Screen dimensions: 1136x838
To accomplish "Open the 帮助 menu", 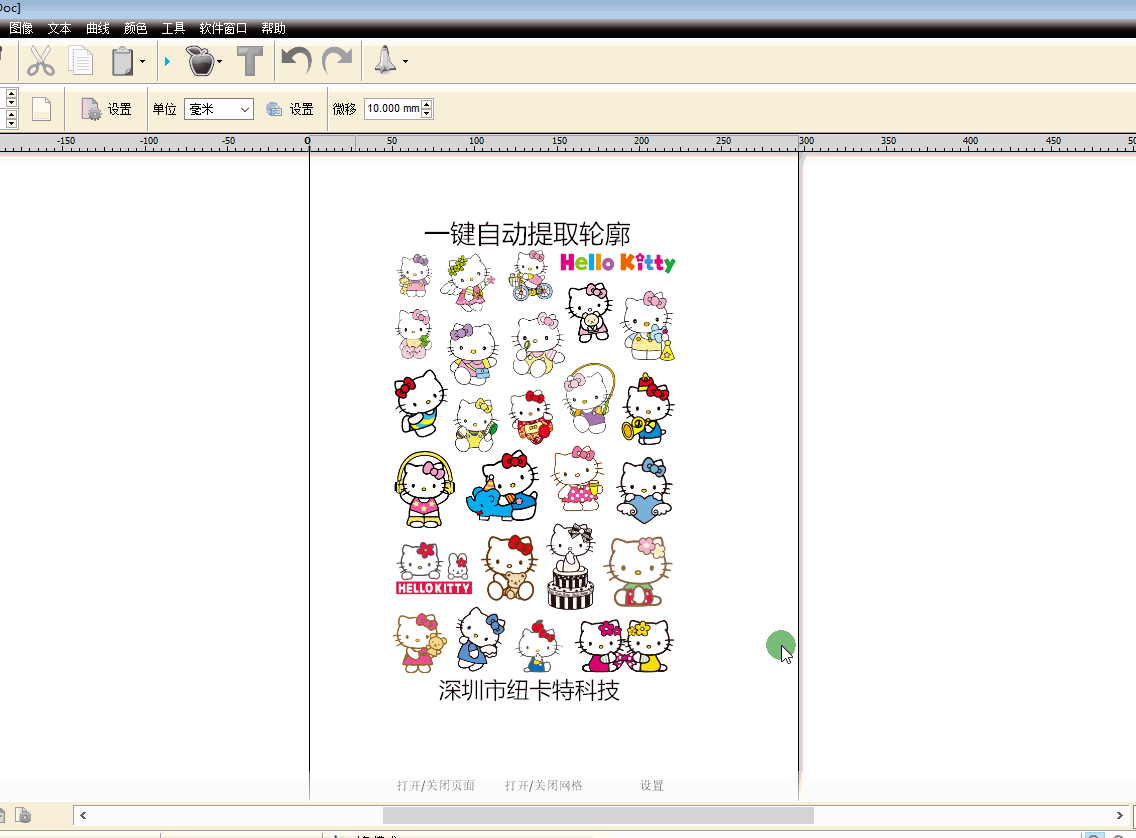I will coord(274,28).
